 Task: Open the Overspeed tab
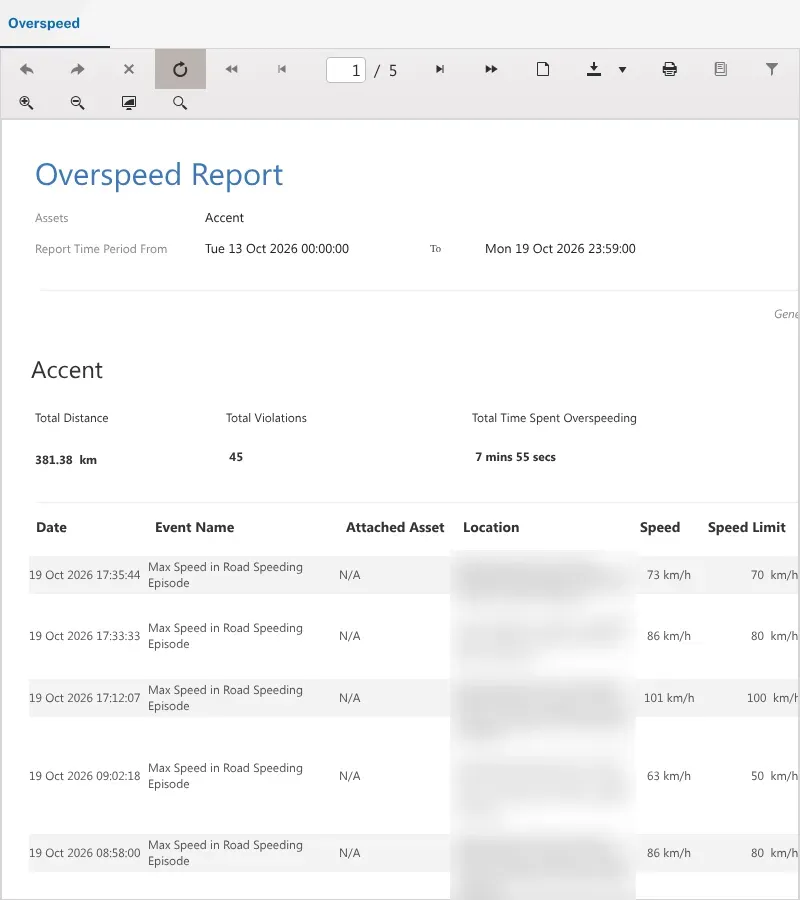pyautogui.click(x=44, y=23)
